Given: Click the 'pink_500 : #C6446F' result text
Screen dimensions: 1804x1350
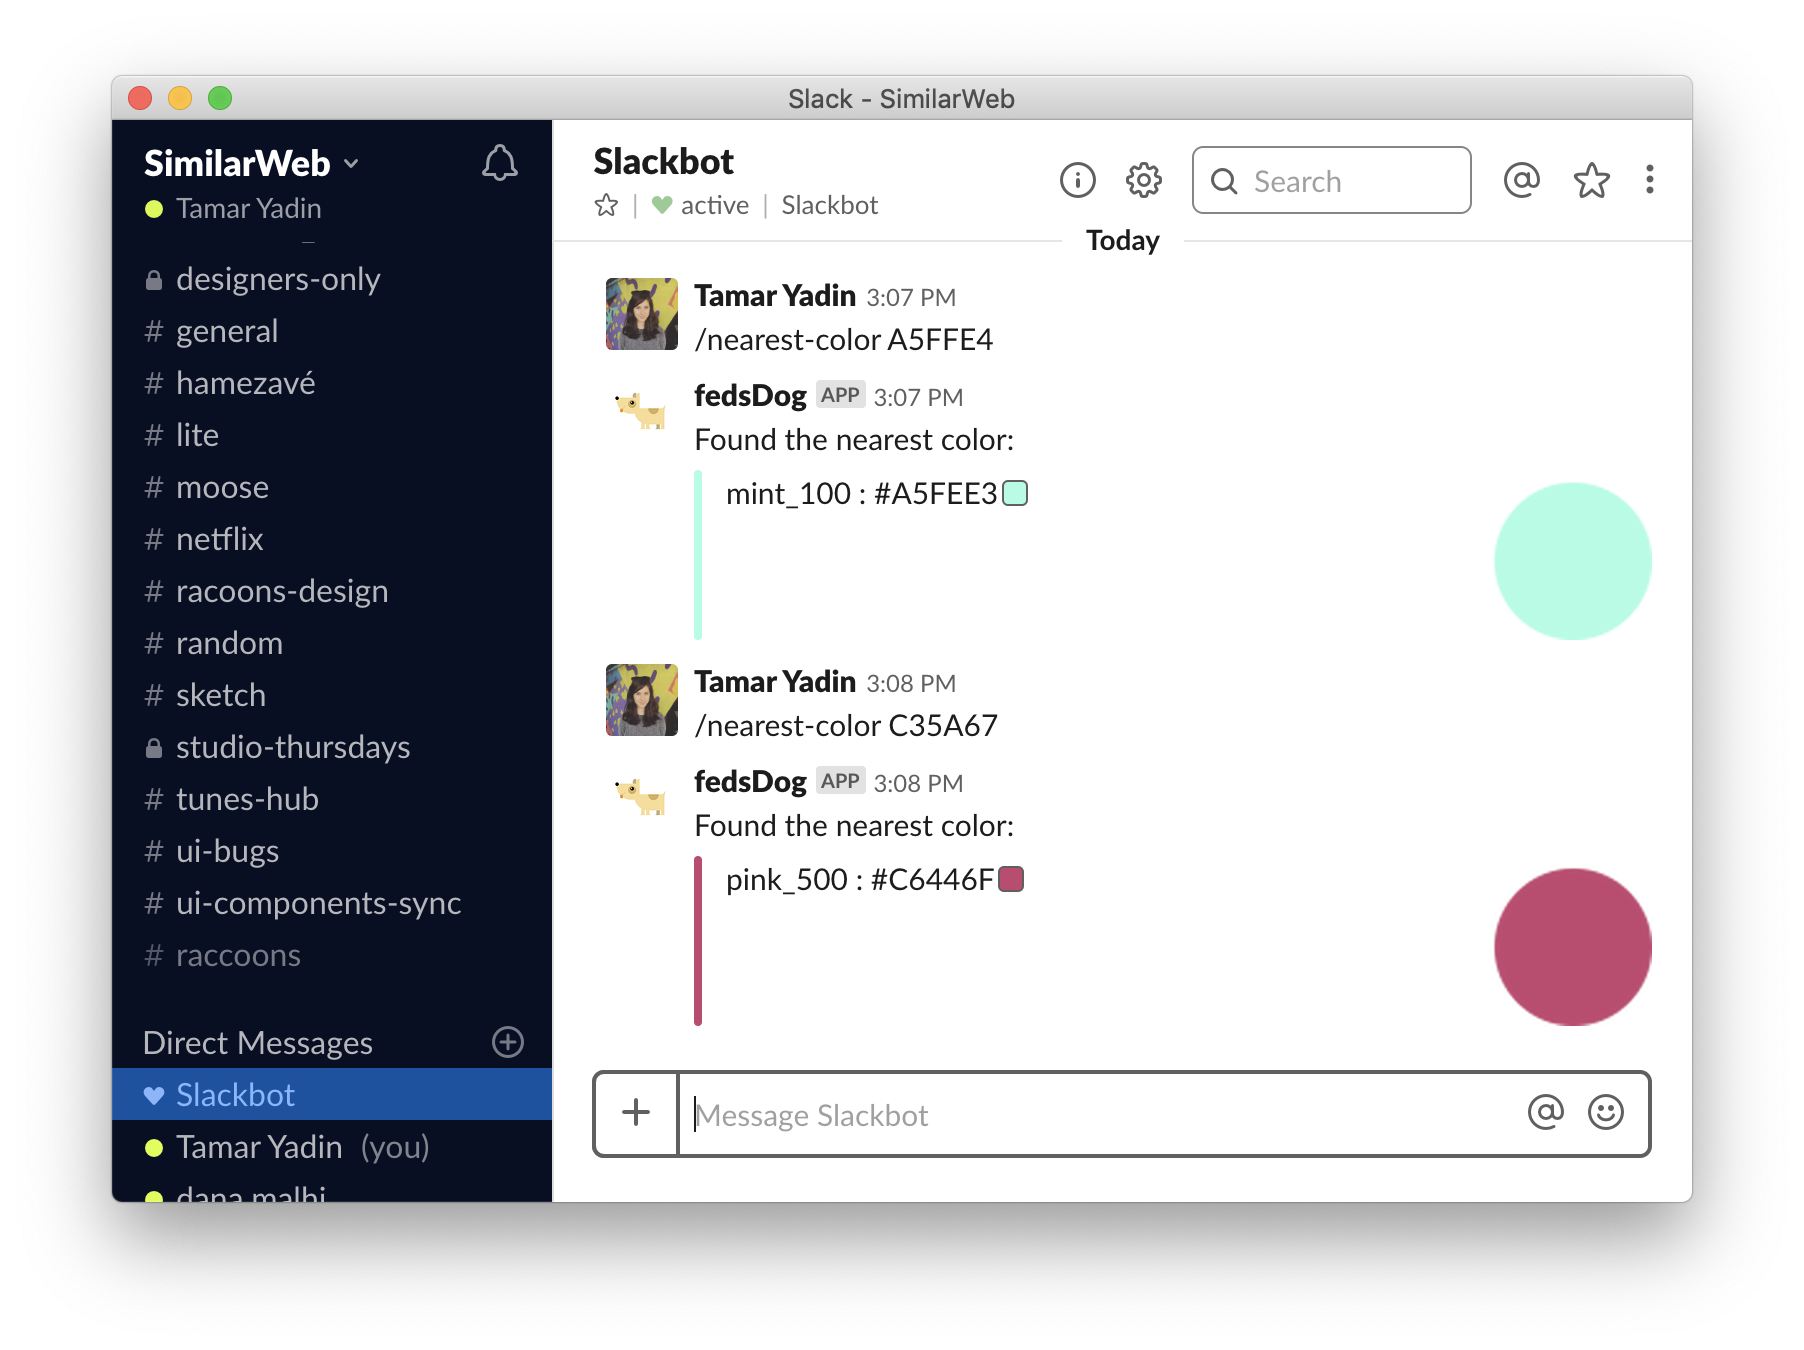Looking at the screenshot, I should coord(859,880).
